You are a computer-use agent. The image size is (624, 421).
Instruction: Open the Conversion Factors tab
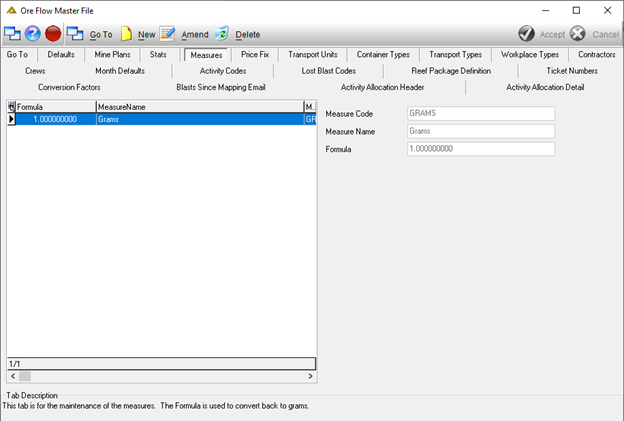pyautogui.click(x=69, y=87)
